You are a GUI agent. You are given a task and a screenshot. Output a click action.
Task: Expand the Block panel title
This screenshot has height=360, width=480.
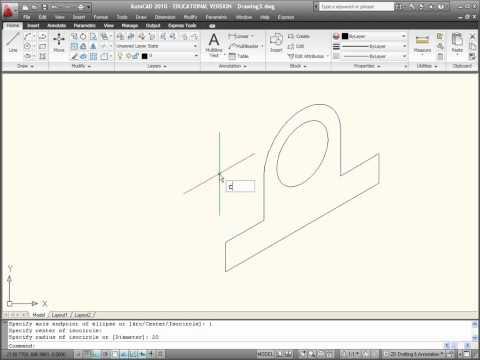point(298,66)
